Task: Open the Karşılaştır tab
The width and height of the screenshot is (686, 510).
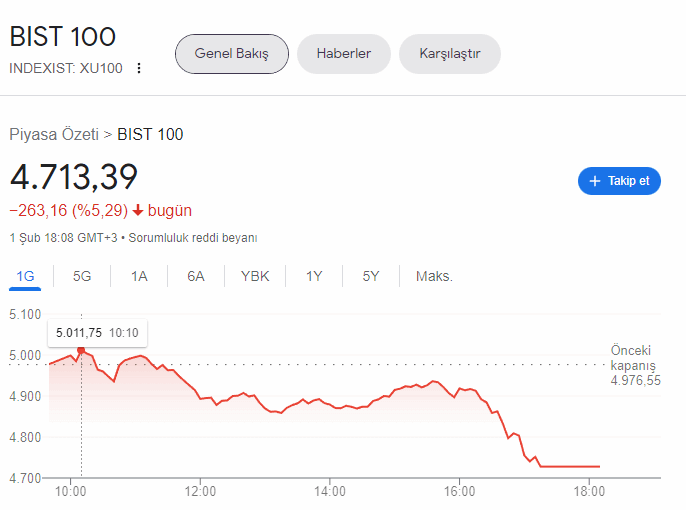Action: click(x=449, y=54)
